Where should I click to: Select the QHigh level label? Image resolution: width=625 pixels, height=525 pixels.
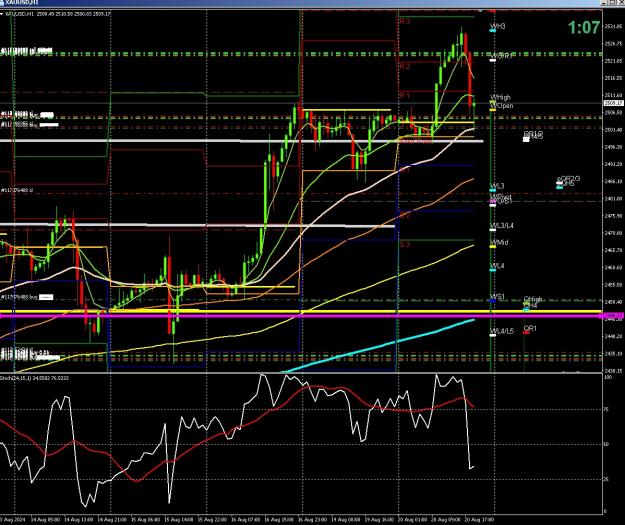(x=533, y=299)
